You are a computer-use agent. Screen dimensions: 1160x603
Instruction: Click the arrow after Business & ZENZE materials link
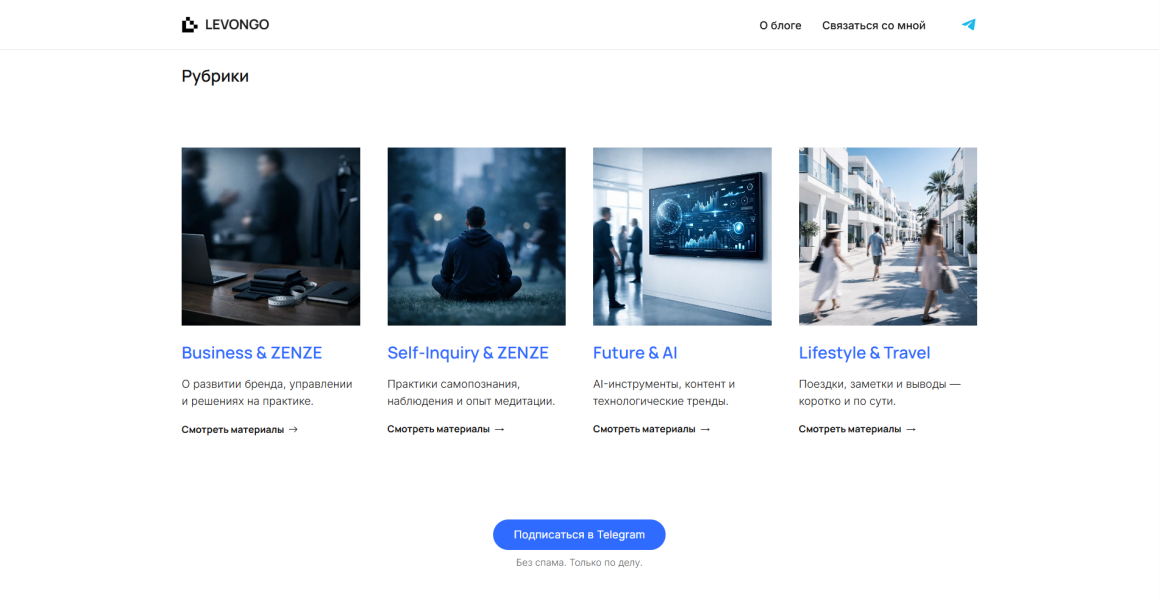tap(293, 429)
